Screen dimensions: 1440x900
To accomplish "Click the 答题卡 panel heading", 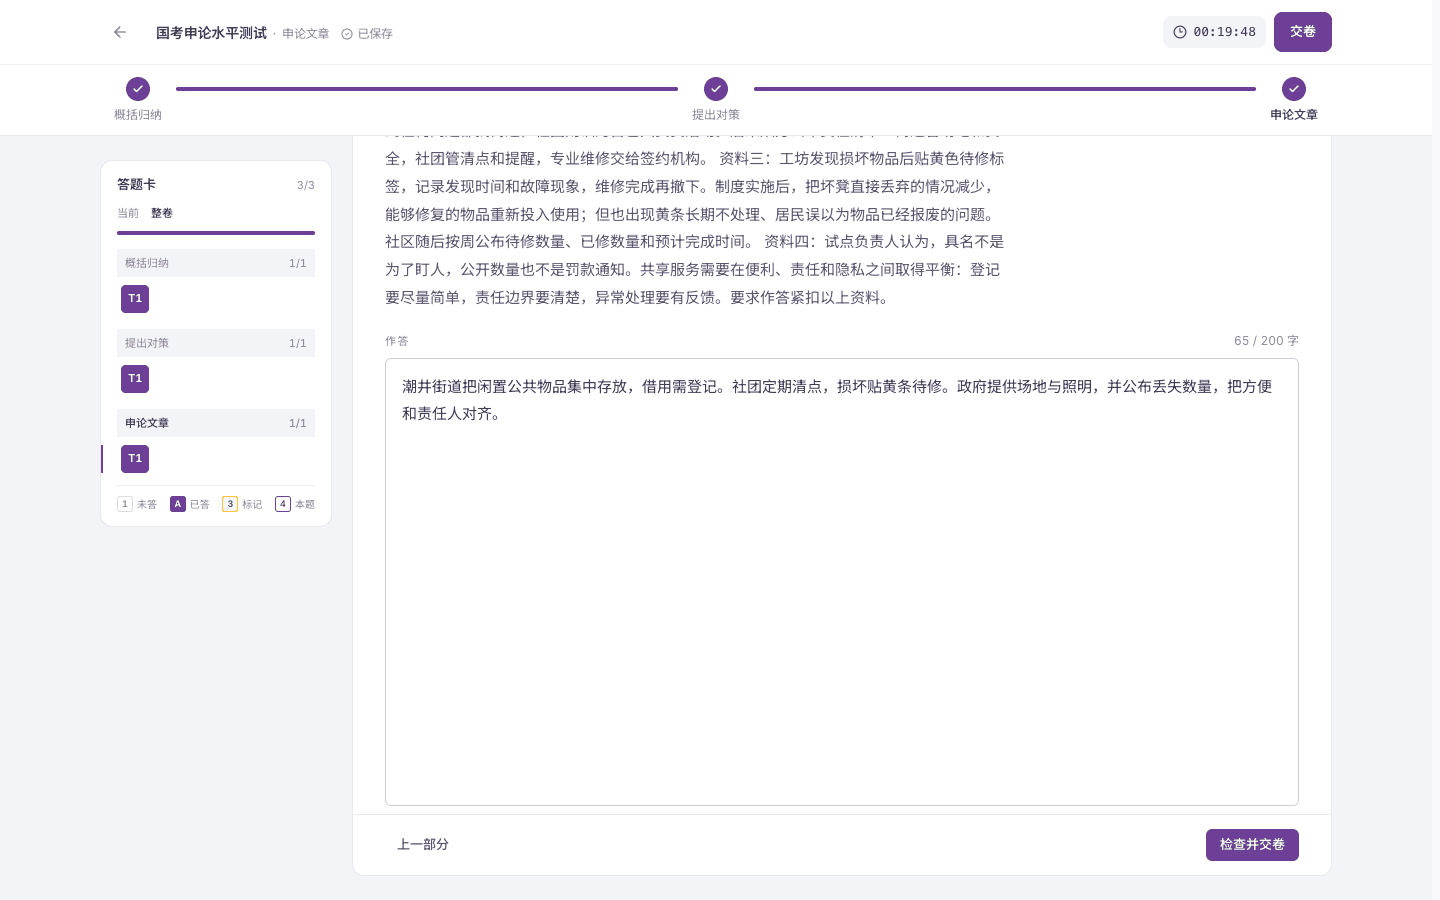I will 136,184.
